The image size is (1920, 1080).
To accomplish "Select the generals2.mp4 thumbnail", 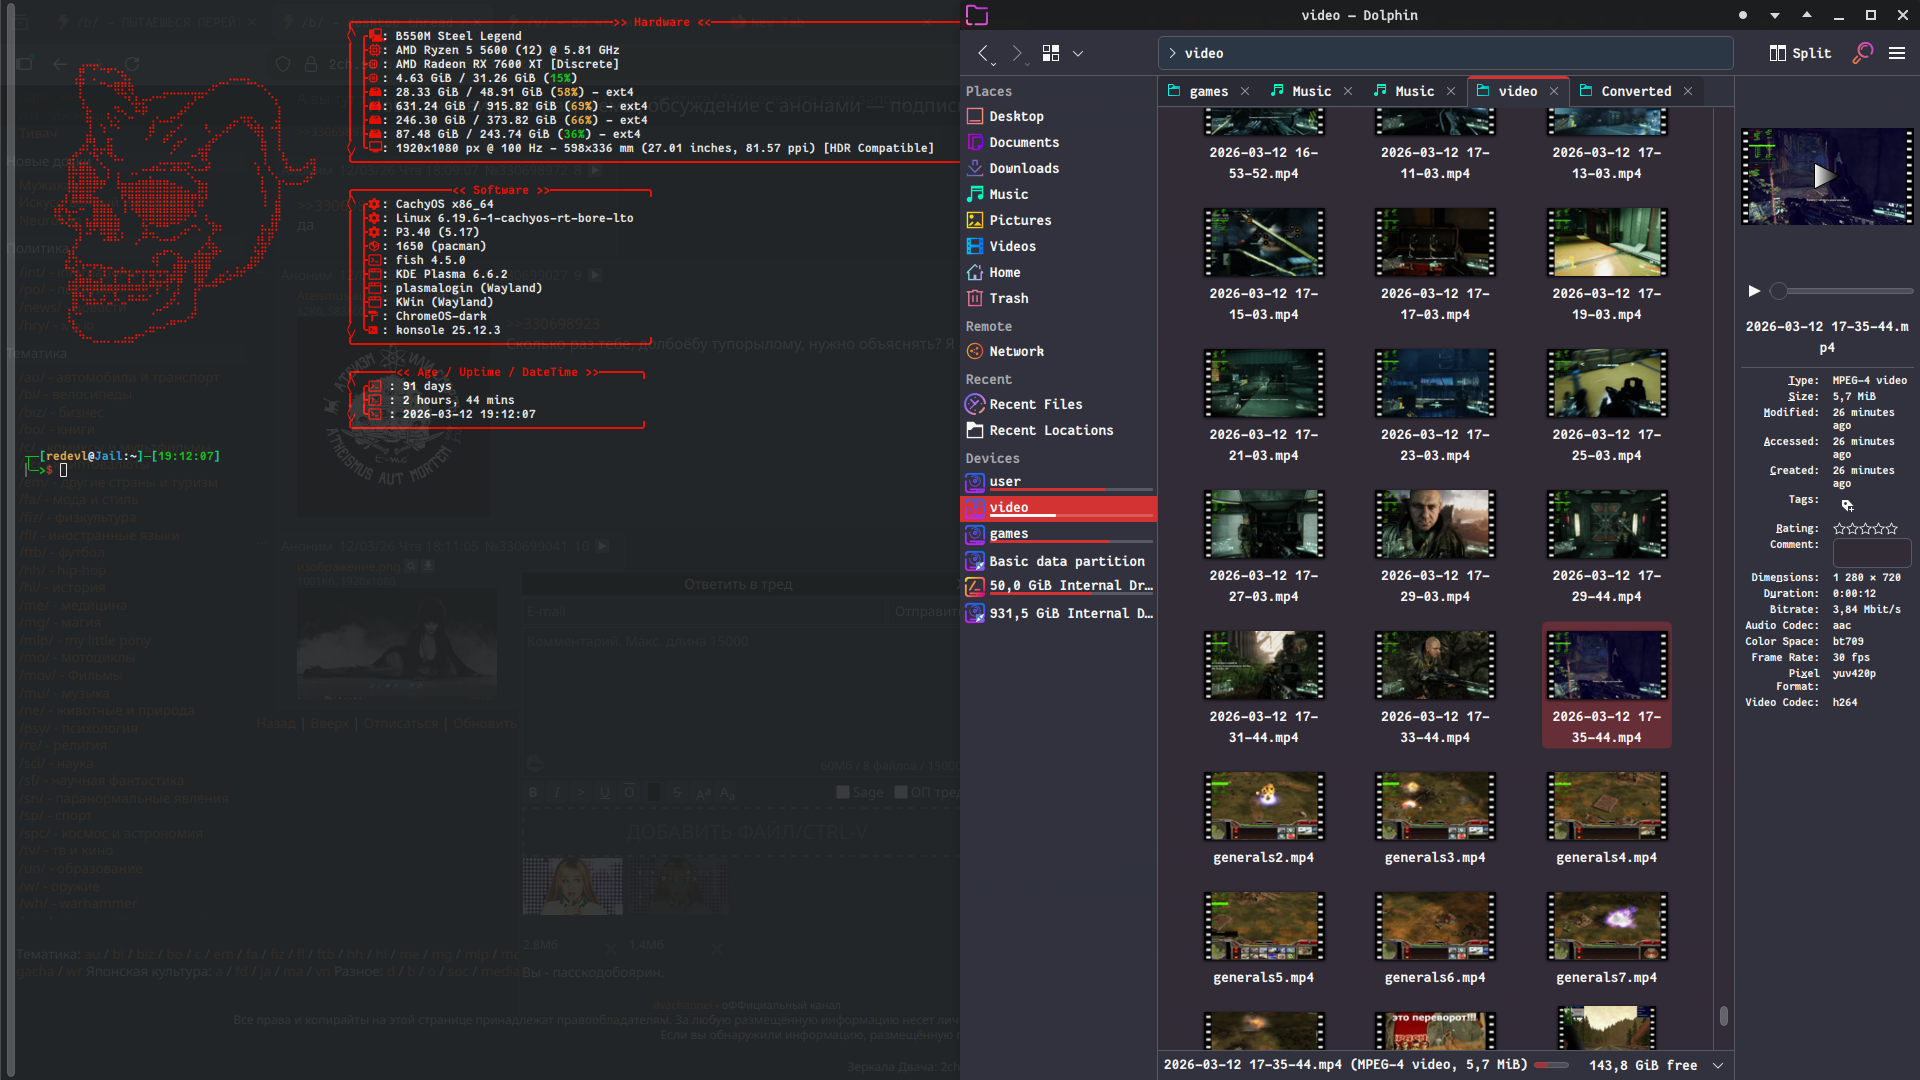I will pos(1264,807).
